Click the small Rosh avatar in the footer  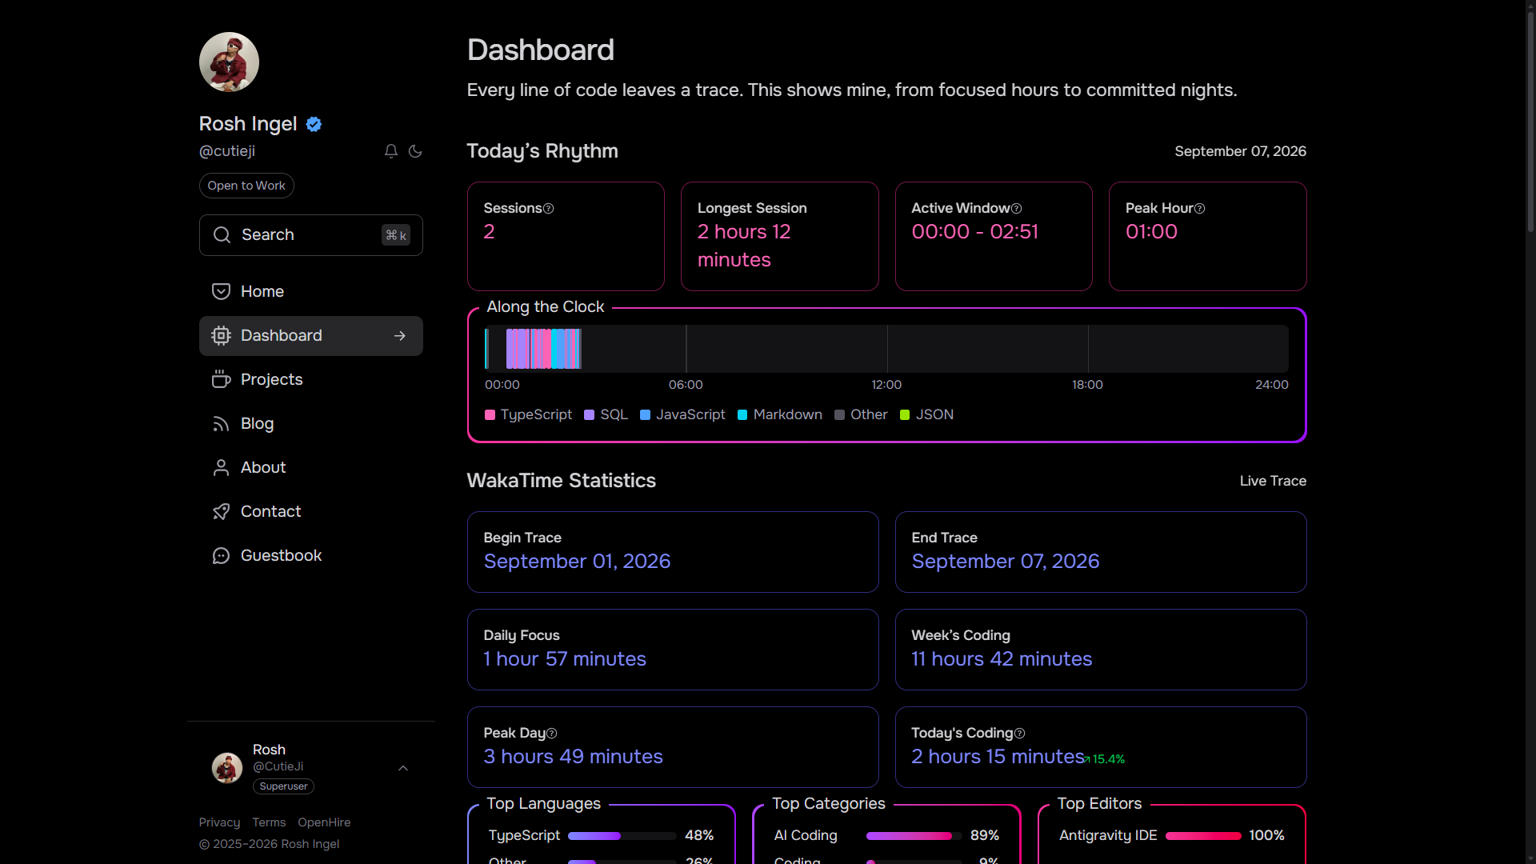pyautogui.click(x=227, y=768)
